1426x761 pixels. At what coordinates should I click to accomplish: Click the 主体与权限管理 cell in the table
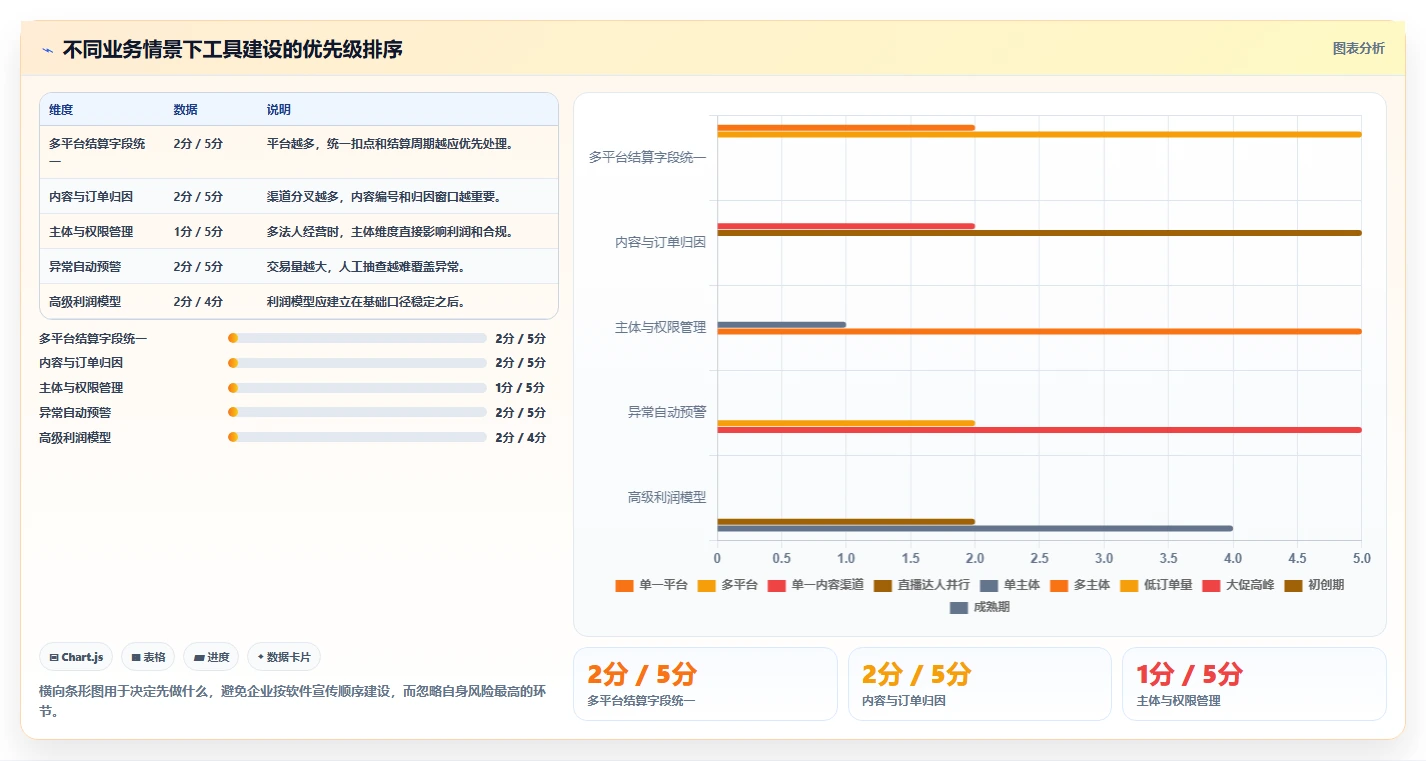pos(91,231)
